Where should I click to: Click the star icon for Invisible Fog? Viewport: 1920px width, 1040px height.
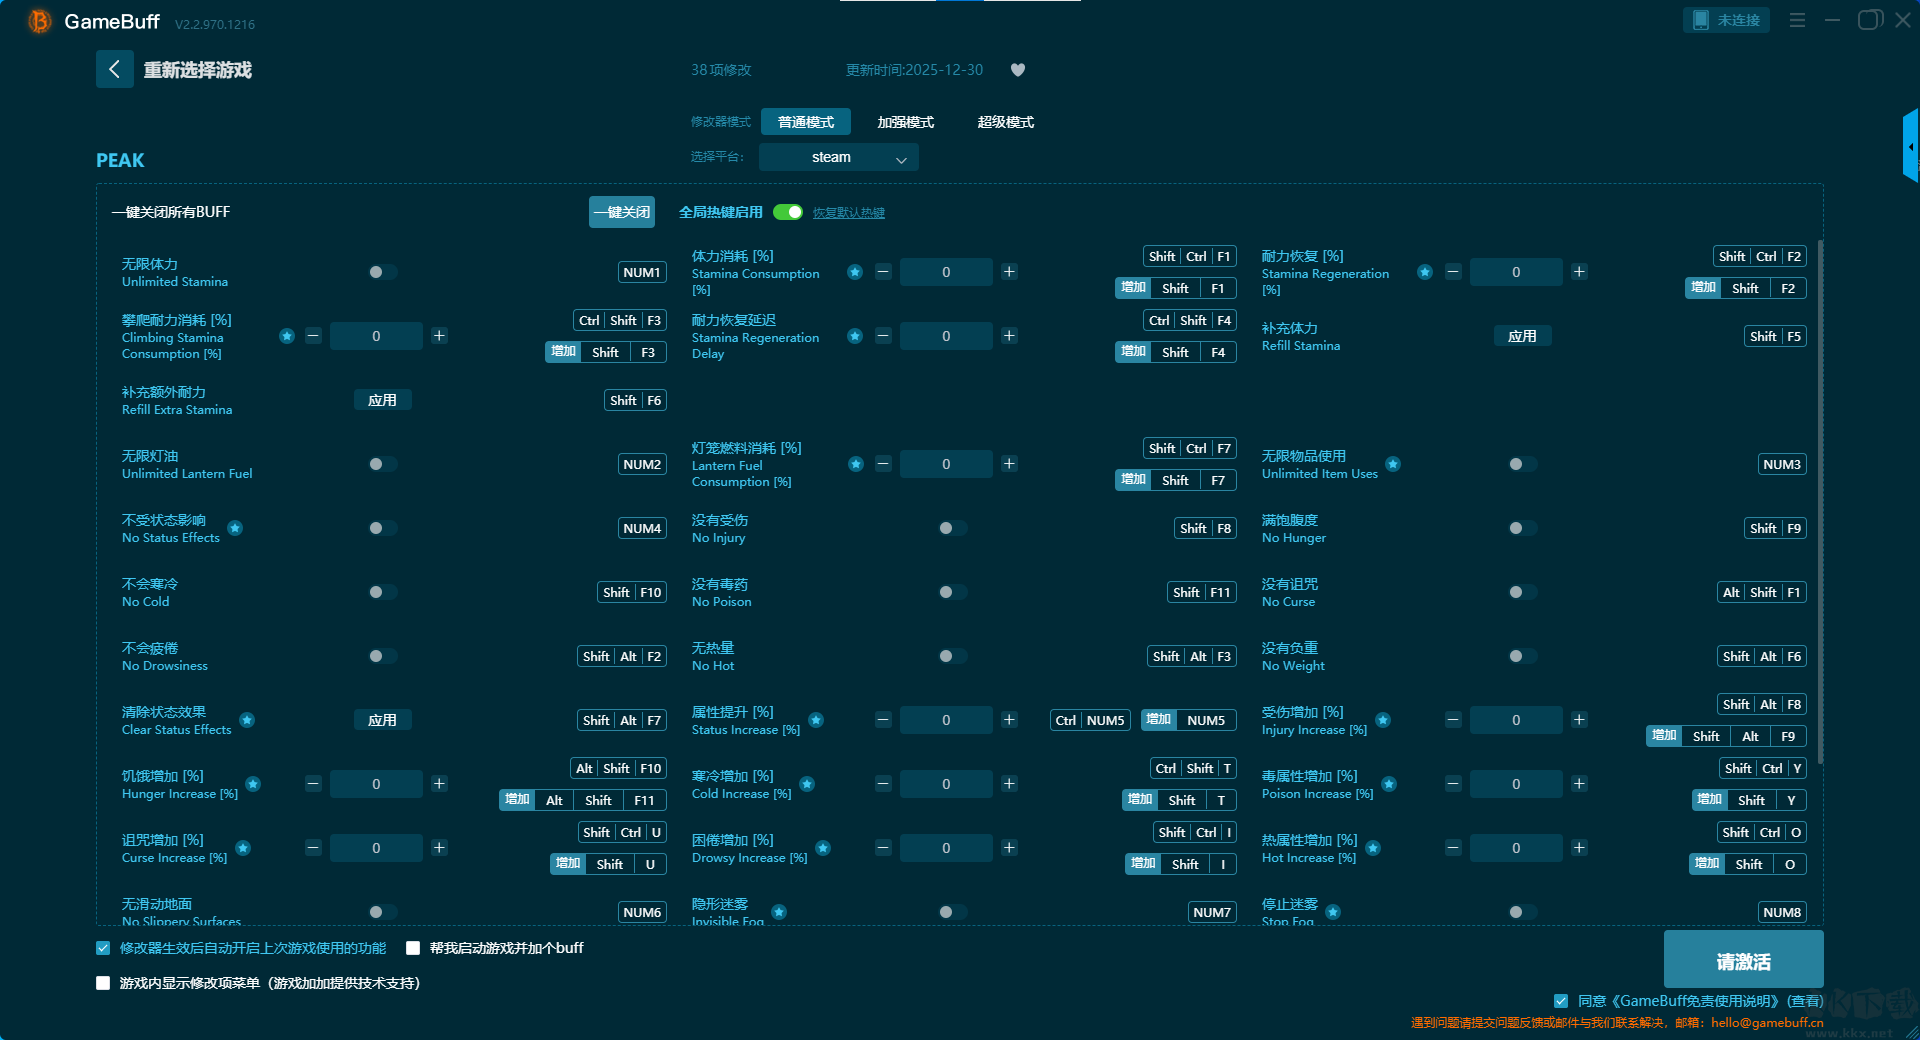779,912
